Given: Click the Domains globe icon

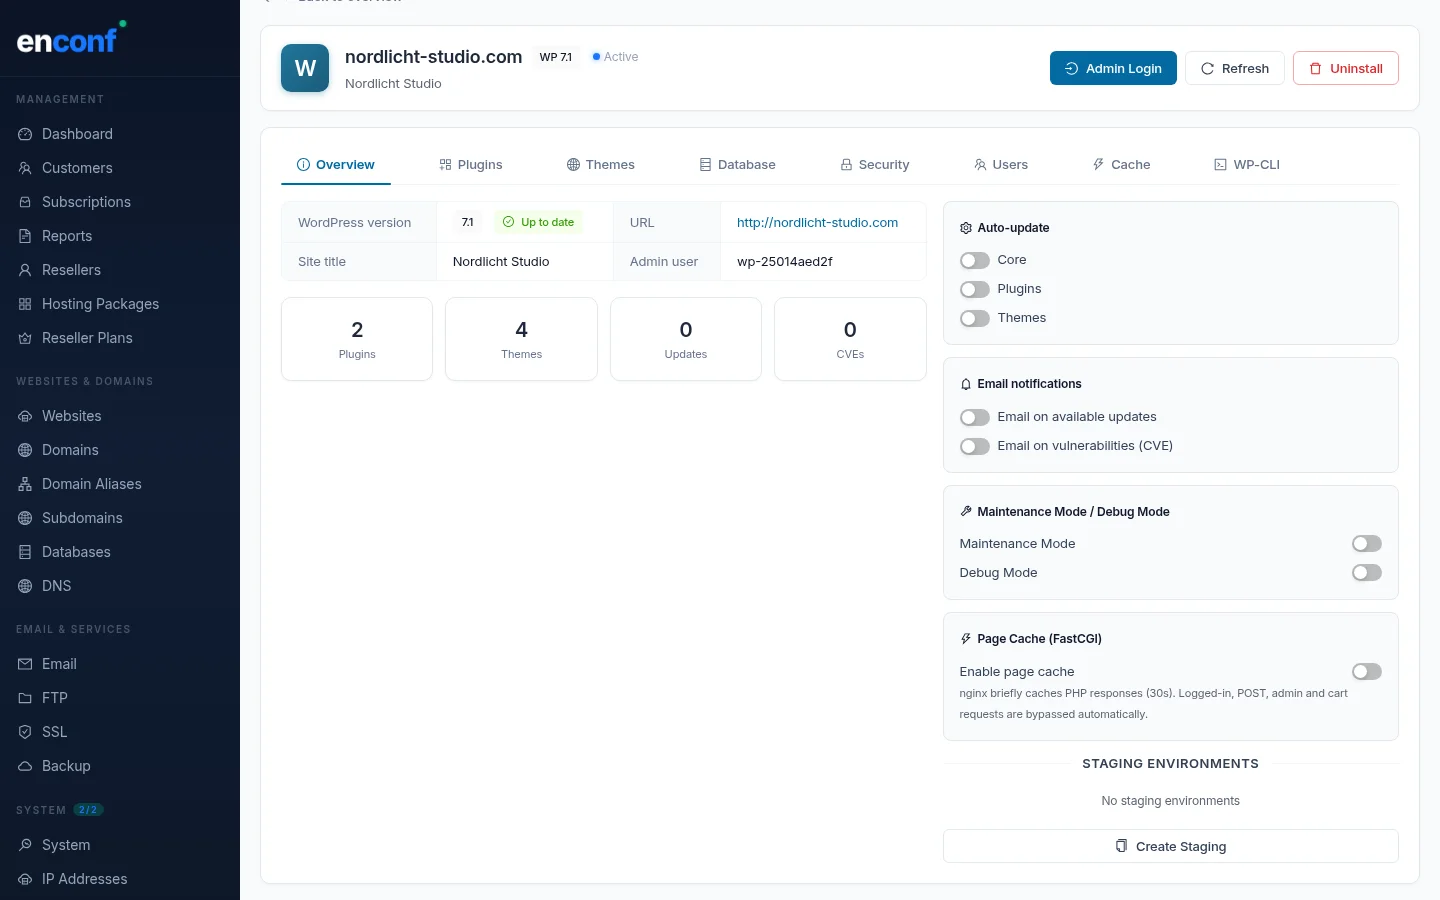Looking at the screenshot, I should tap(25, 450).
